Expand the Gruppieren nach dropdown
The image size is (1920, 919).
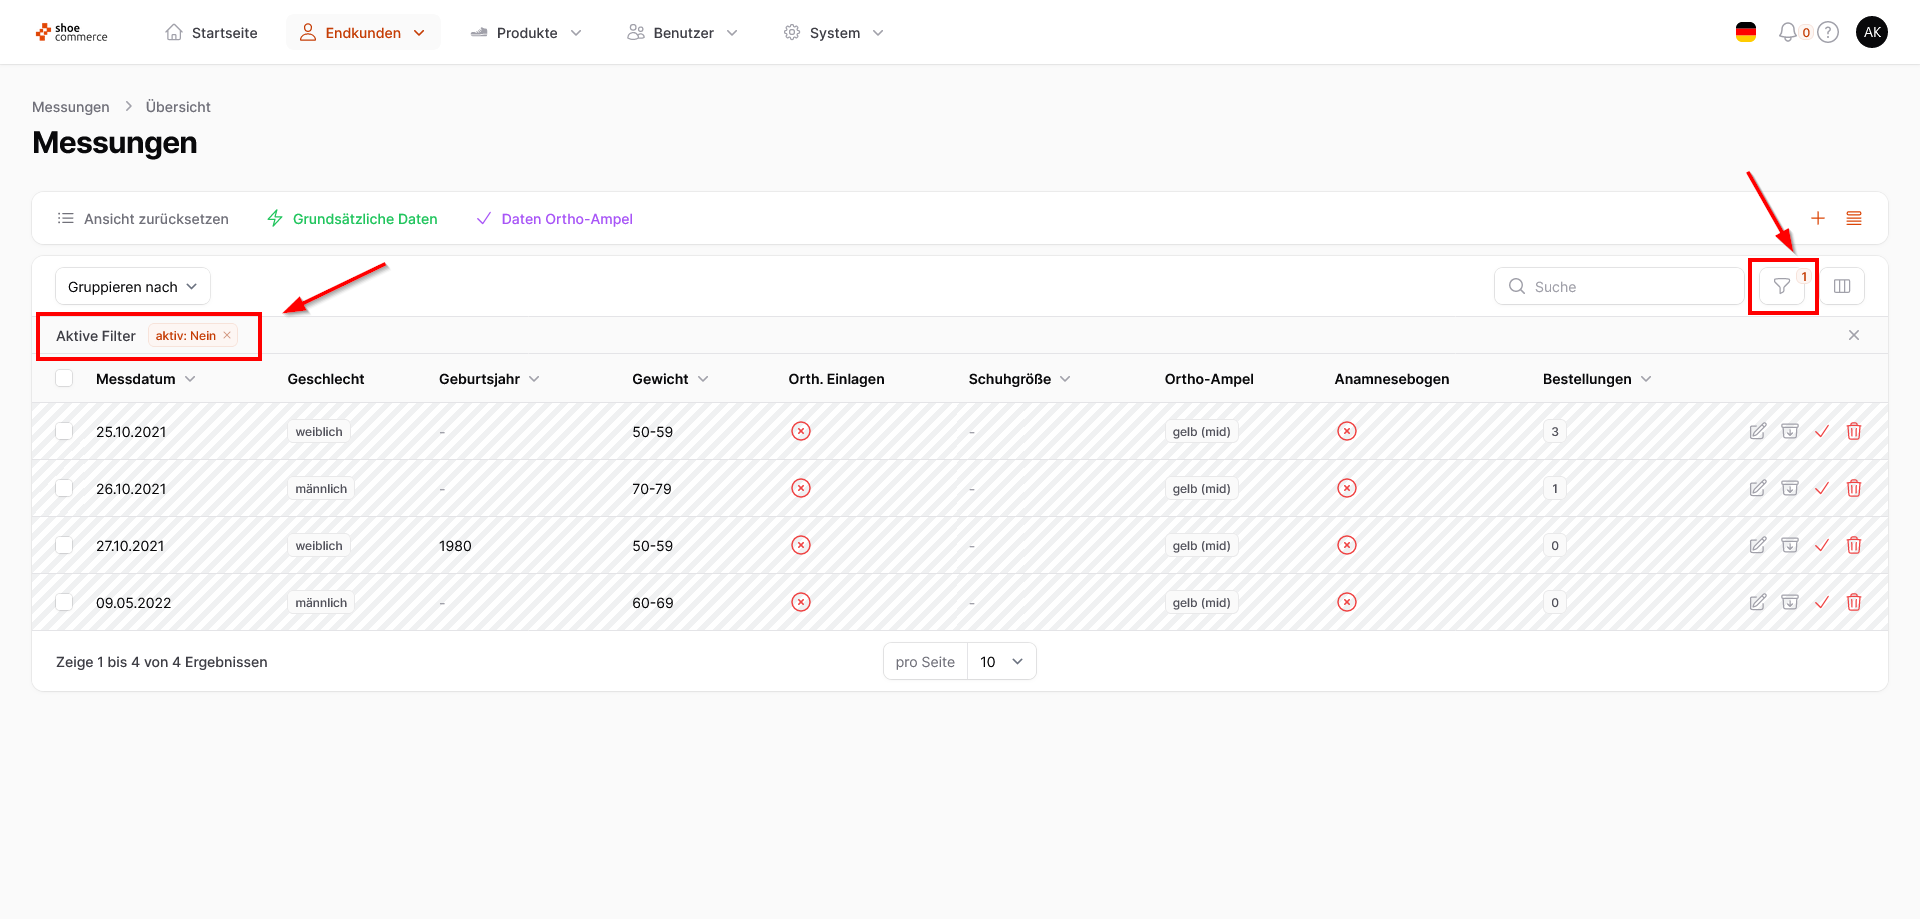[132, 287]
